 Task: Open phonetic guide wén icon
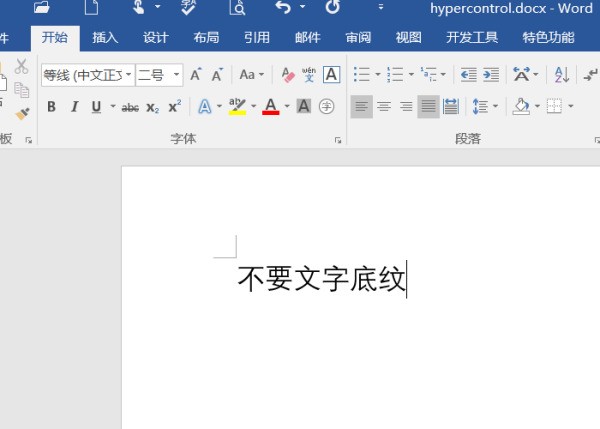pyautogui.click(x=309, y=75)
